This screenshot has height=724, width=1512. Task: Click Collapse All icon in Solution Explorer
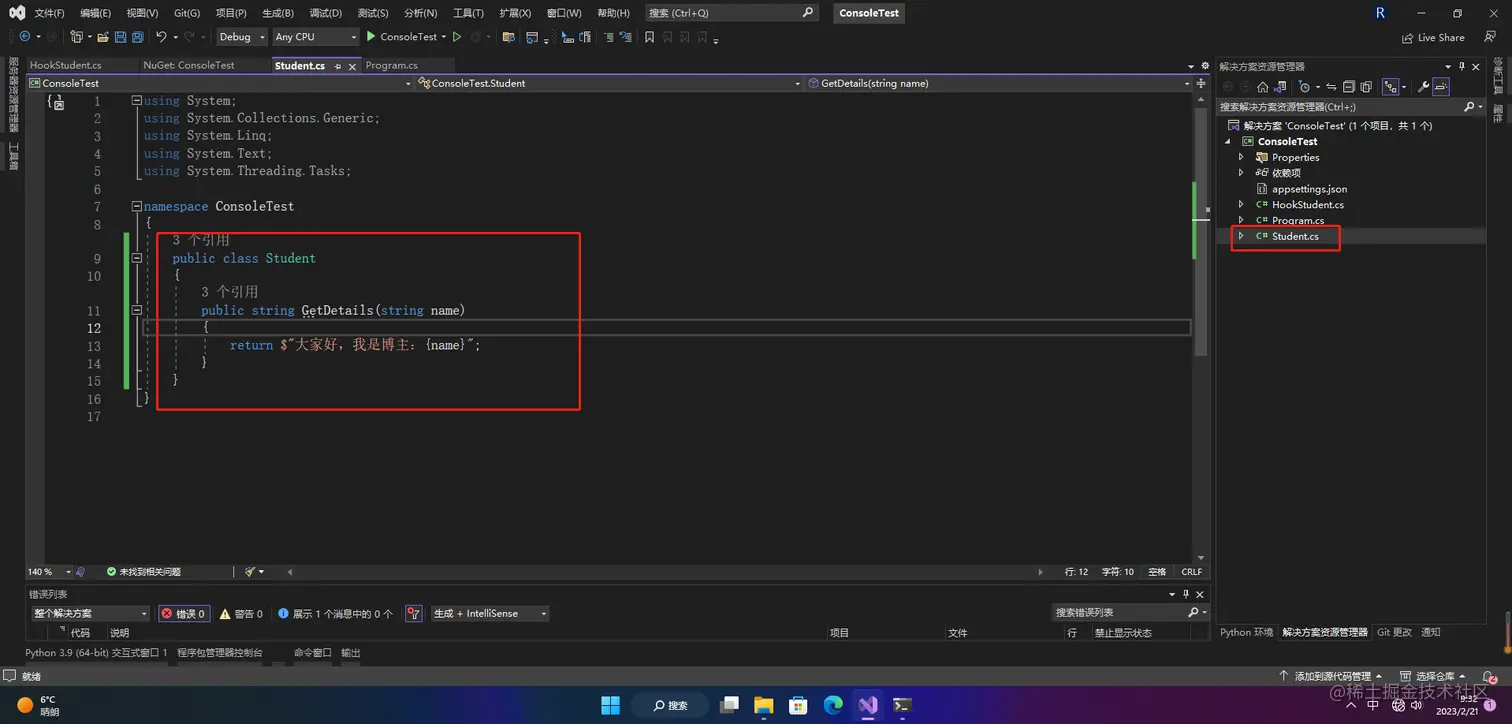1349,87
